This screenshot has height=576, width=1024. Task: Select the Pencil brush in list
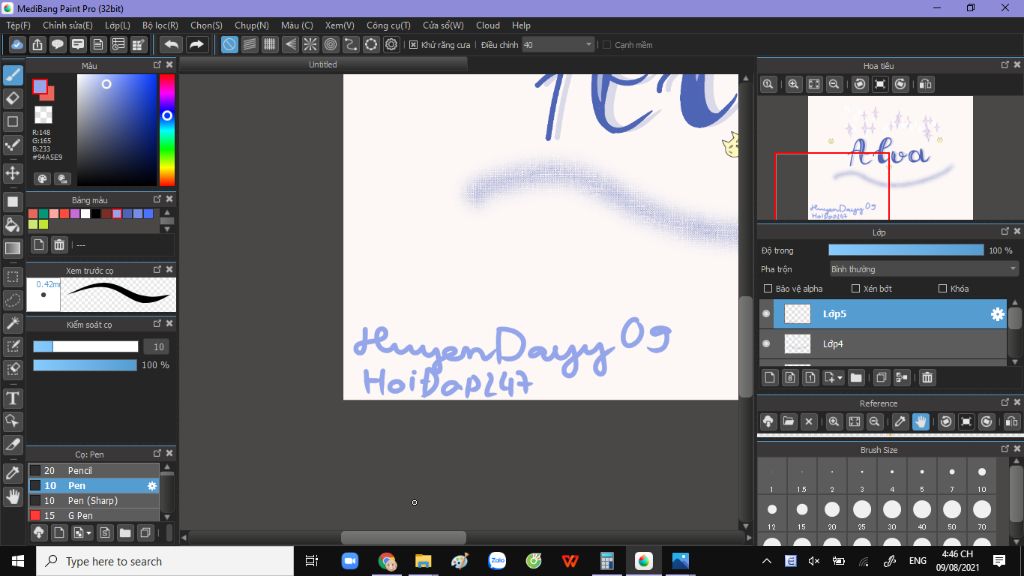[x=93, y=470]
